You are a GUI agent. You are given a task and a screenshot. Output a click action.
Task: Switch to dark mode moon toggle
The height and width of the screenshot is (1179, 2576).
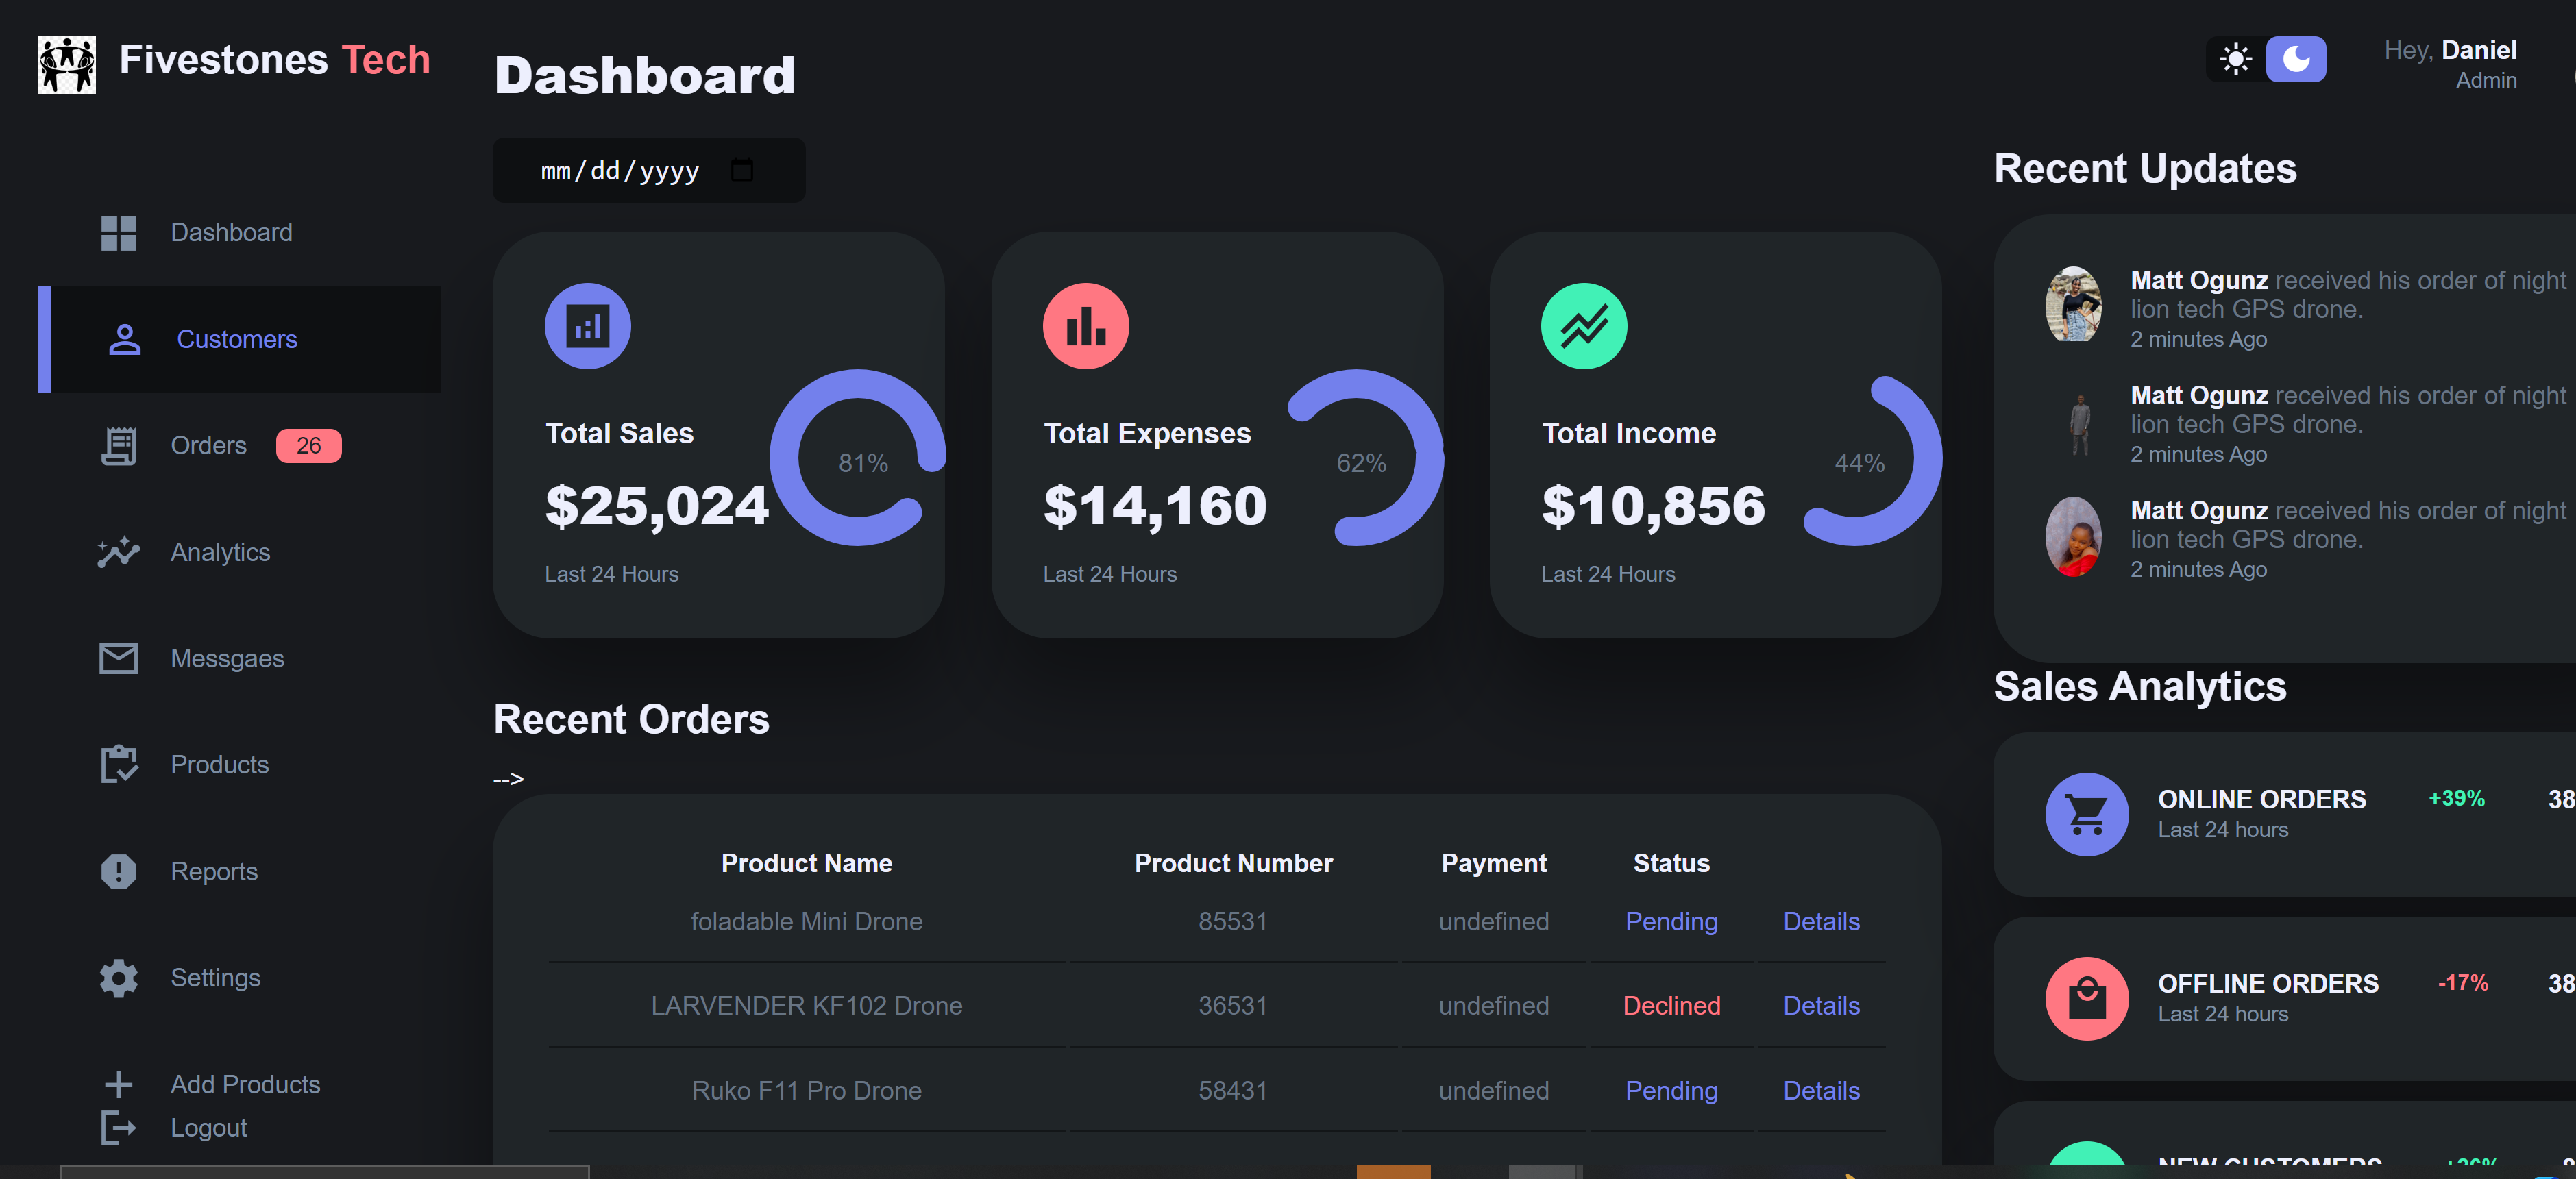(2295, 59)
